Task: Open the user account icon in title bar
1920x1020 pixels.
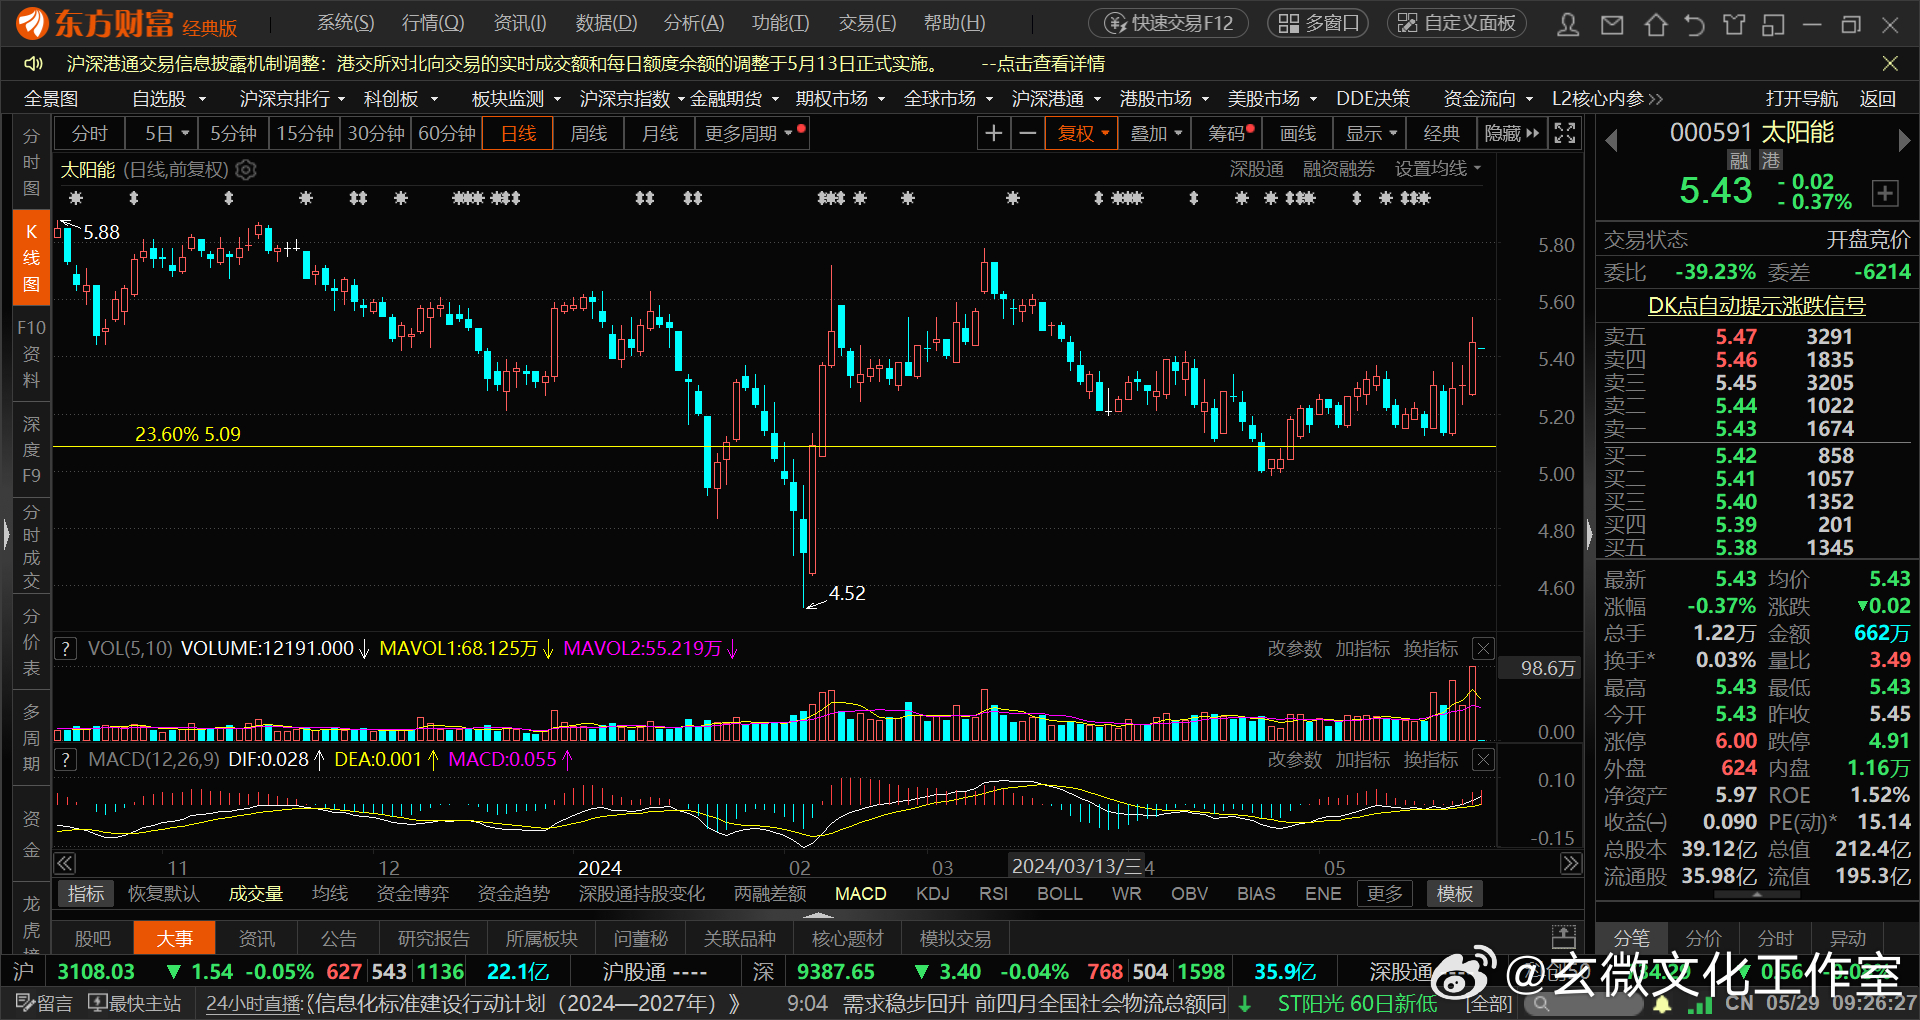Action: pos(1568,24)
